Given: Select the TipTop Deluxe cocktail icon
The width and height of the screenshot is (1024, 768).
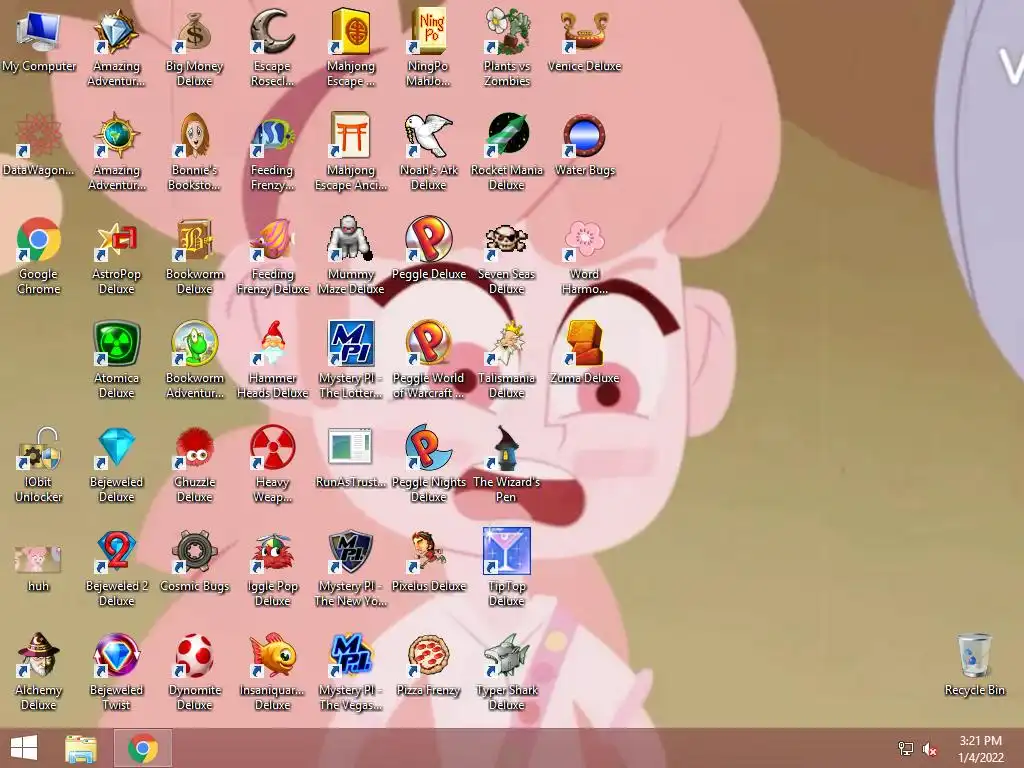Looking at the screenshot, I should pyautogui.click(x=507, y=551).
